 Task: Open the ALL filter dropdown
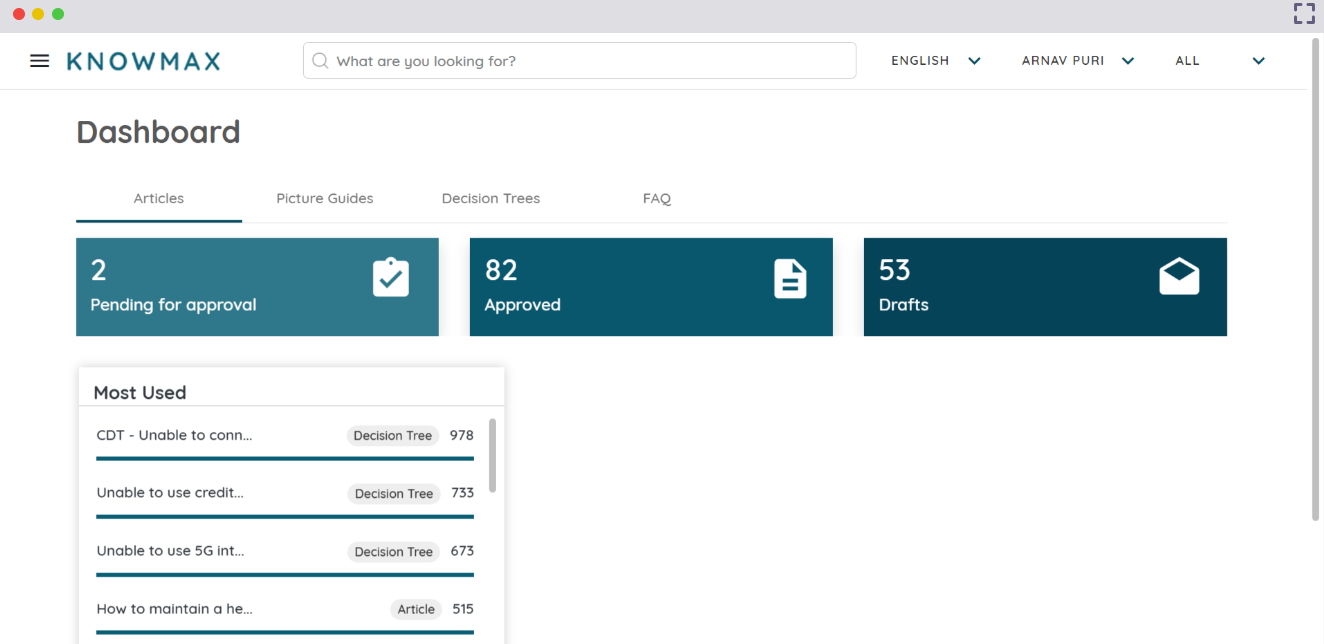coord(1220,60)
